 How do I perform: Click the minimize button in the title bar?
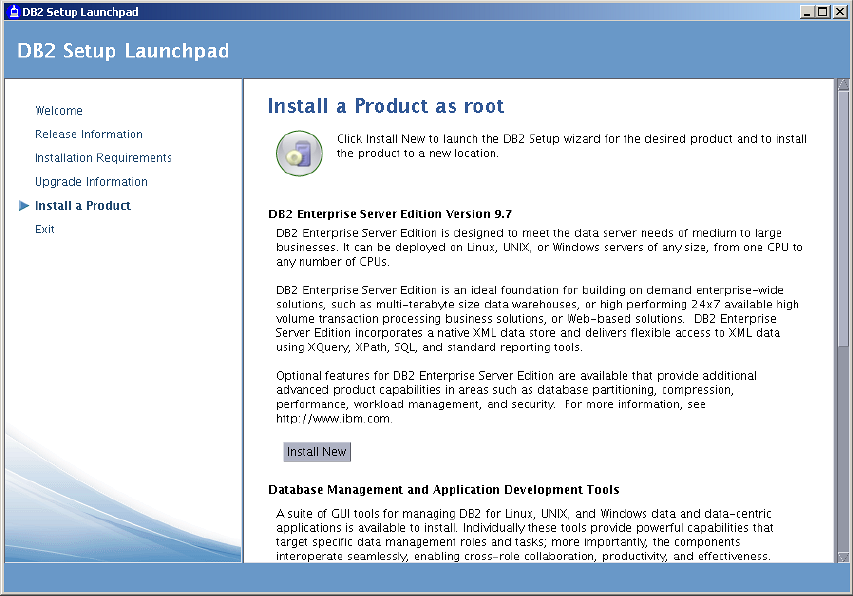(809, 11)
